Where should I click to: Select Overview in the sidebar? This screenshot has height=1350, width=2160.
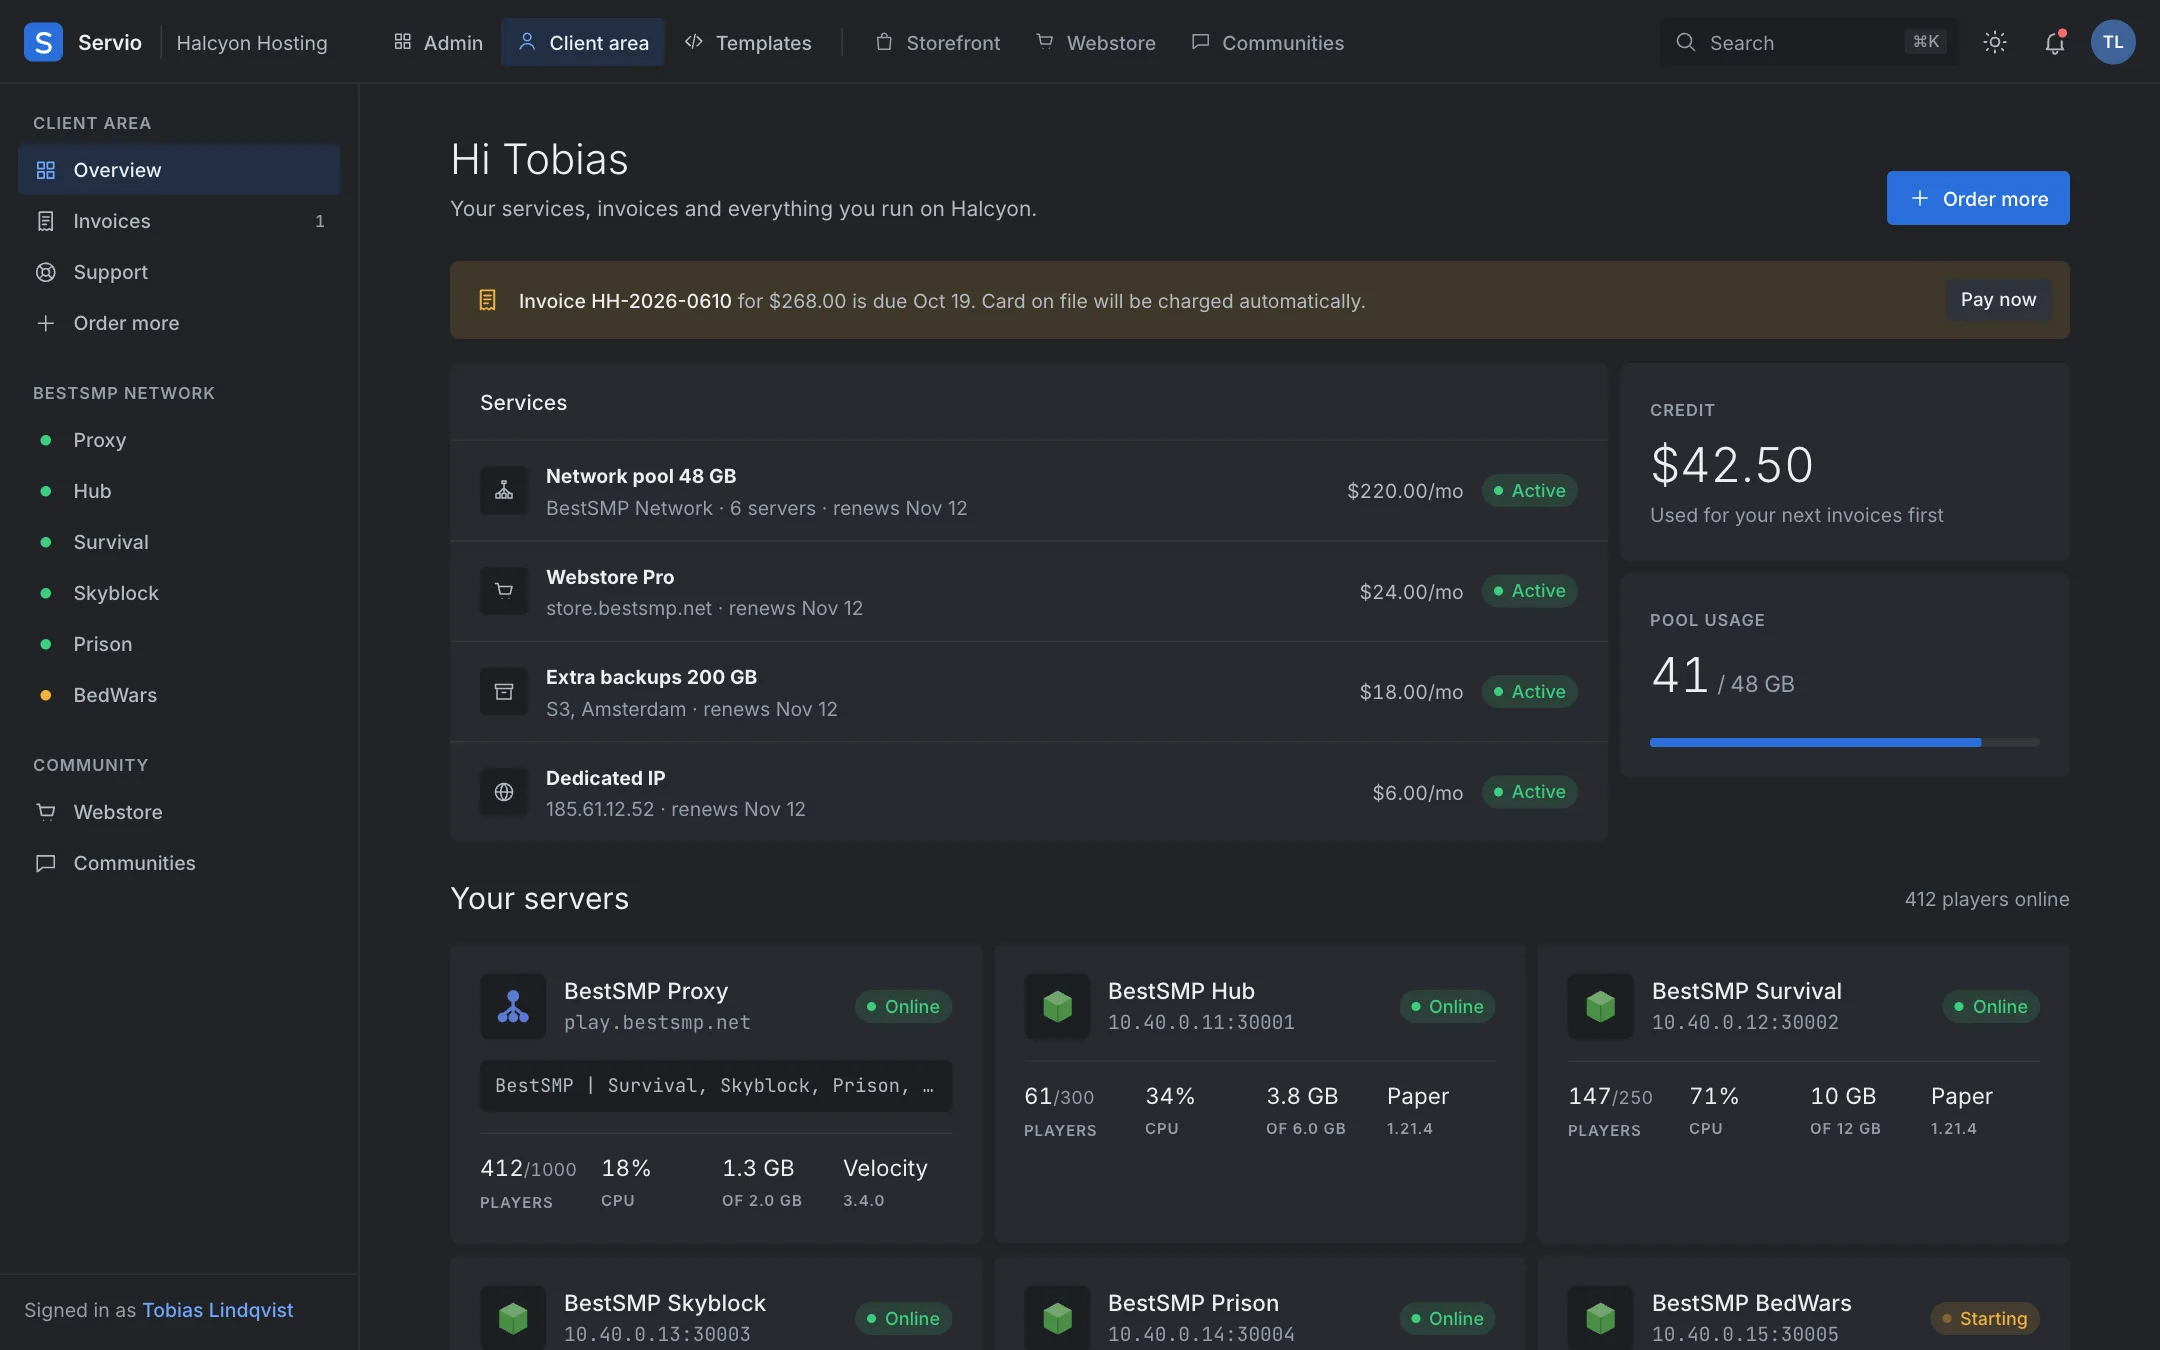tap(179, 170)
